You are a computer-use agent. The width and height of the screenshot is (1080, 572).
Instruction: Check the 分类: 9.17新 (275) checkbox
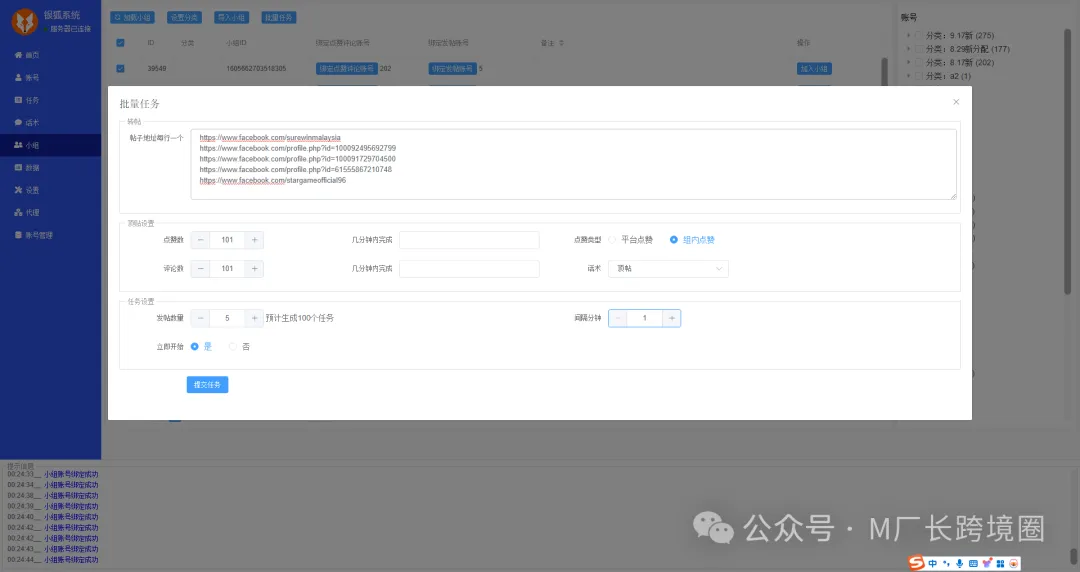click(x=918, y=35)
